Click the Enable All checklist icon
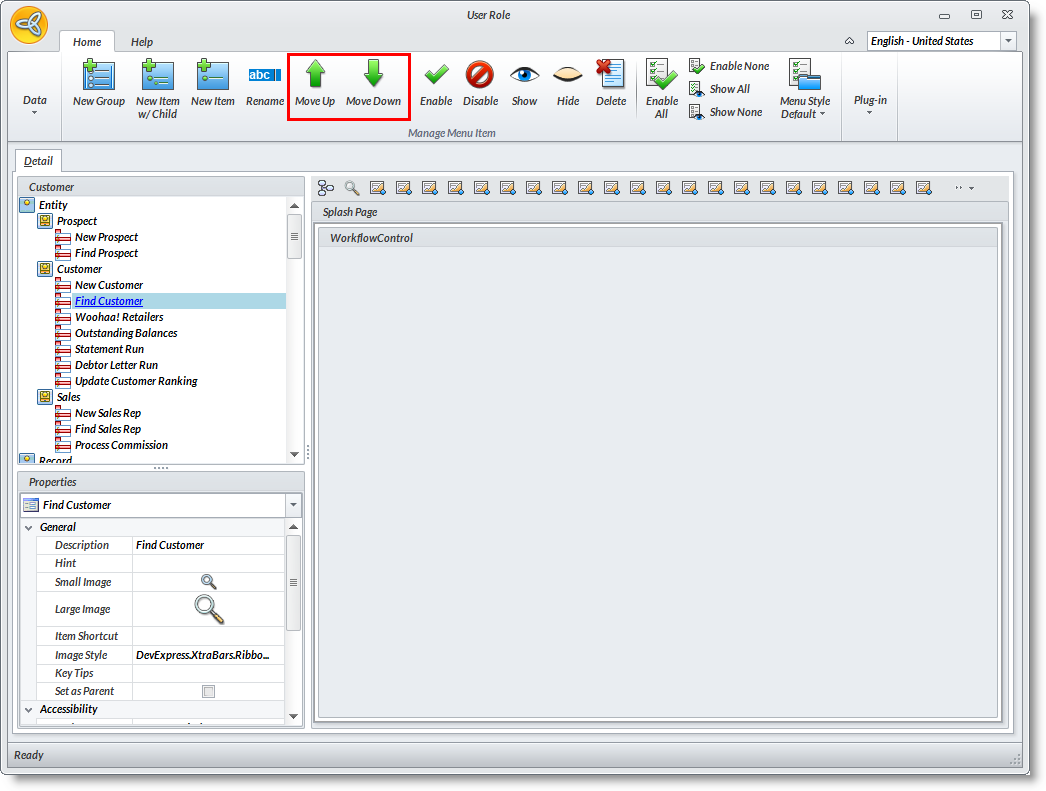Screen dimensions: 1046x791 pyautogui.click(x=661, y=76)
